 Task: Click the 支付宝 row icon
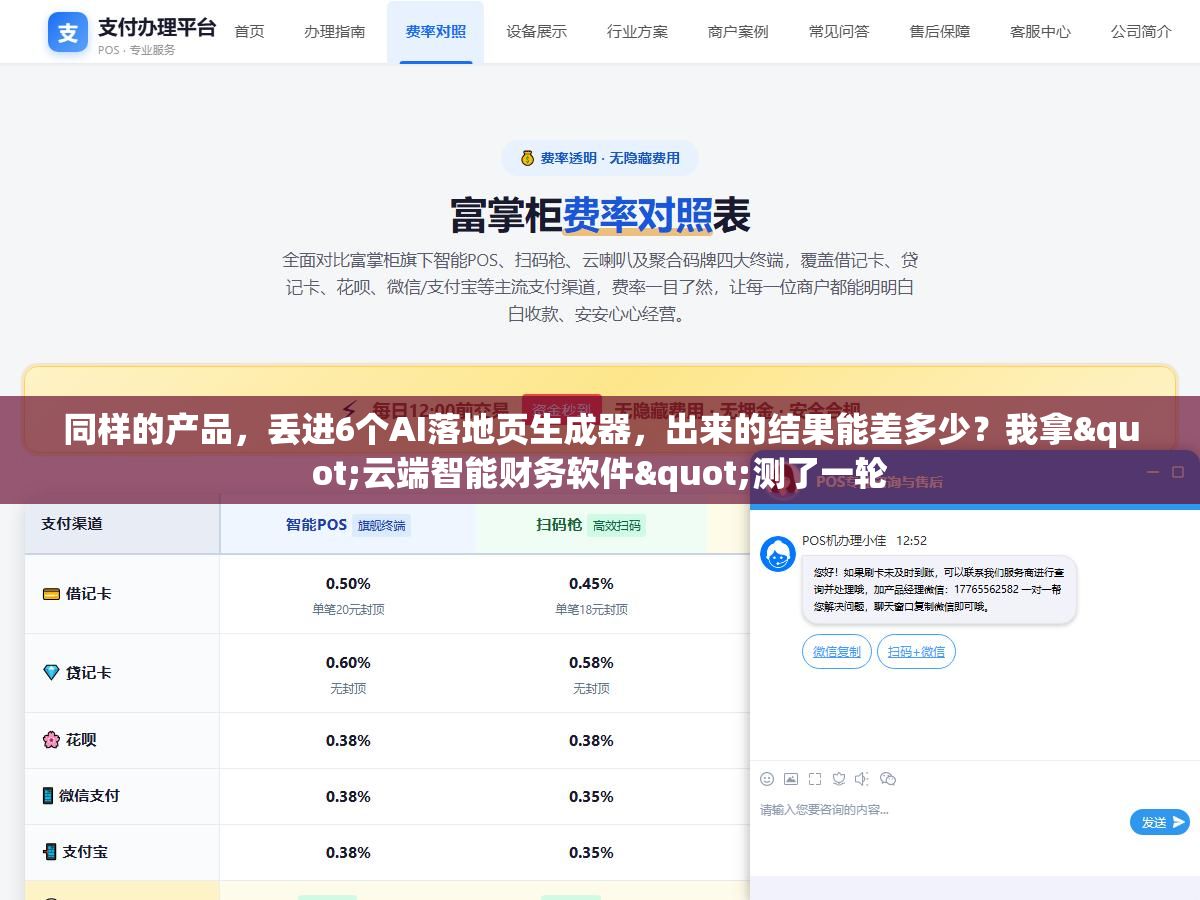(x=50, y=852)
